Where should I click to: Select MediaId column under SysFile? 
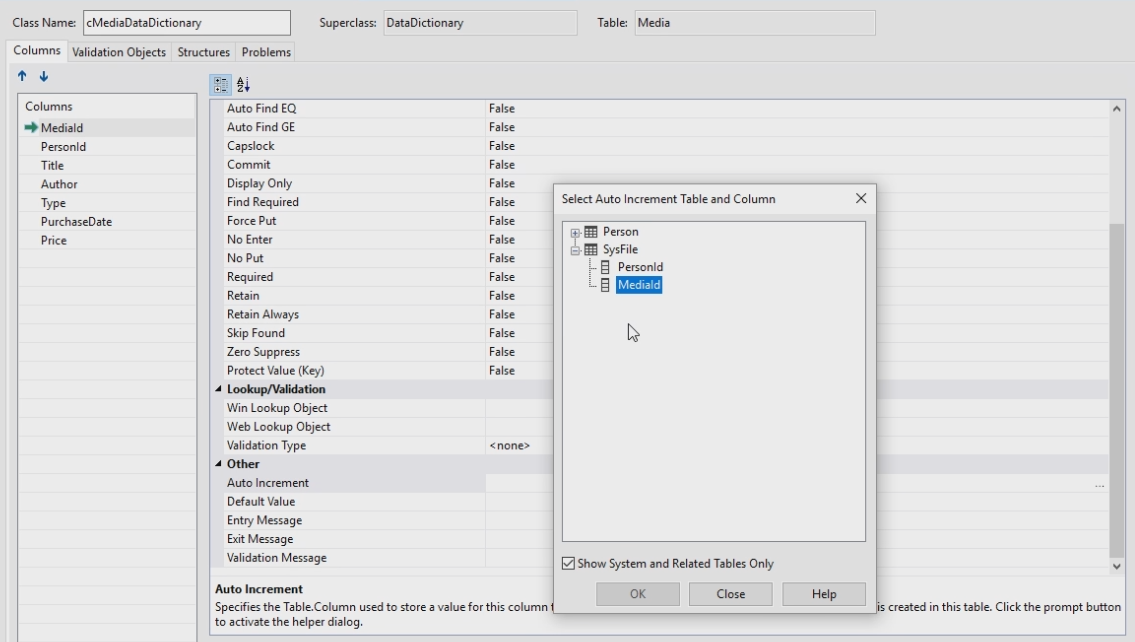639,286
